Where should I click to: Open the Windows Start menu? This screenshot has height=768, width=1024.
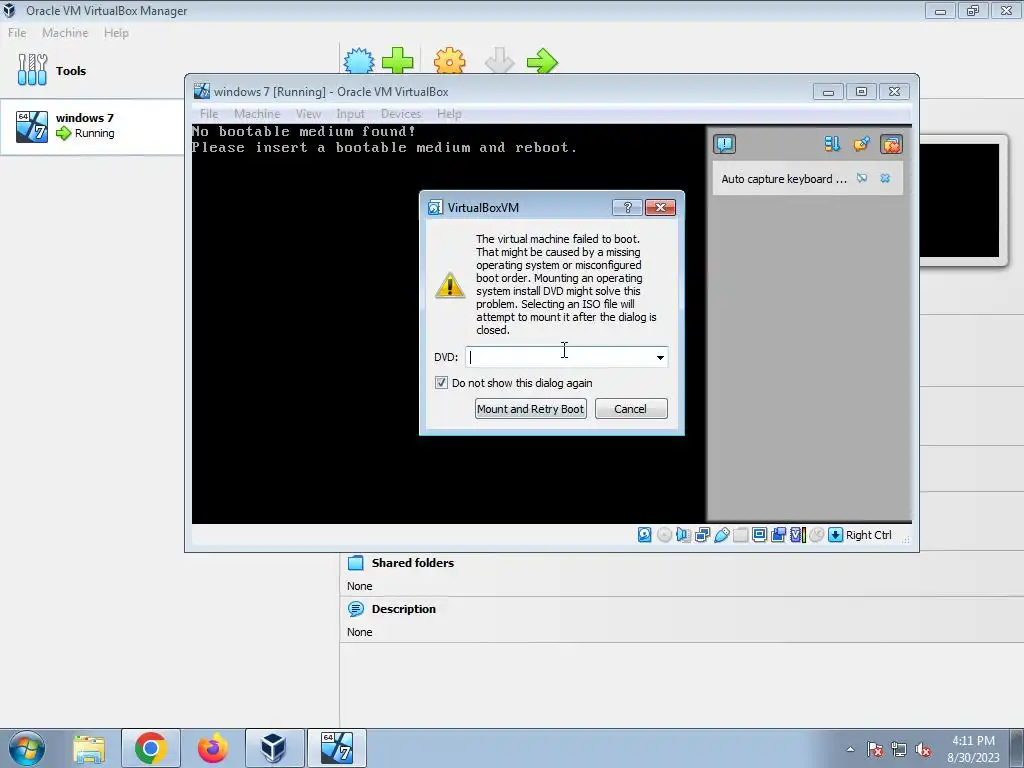point(27,748)
